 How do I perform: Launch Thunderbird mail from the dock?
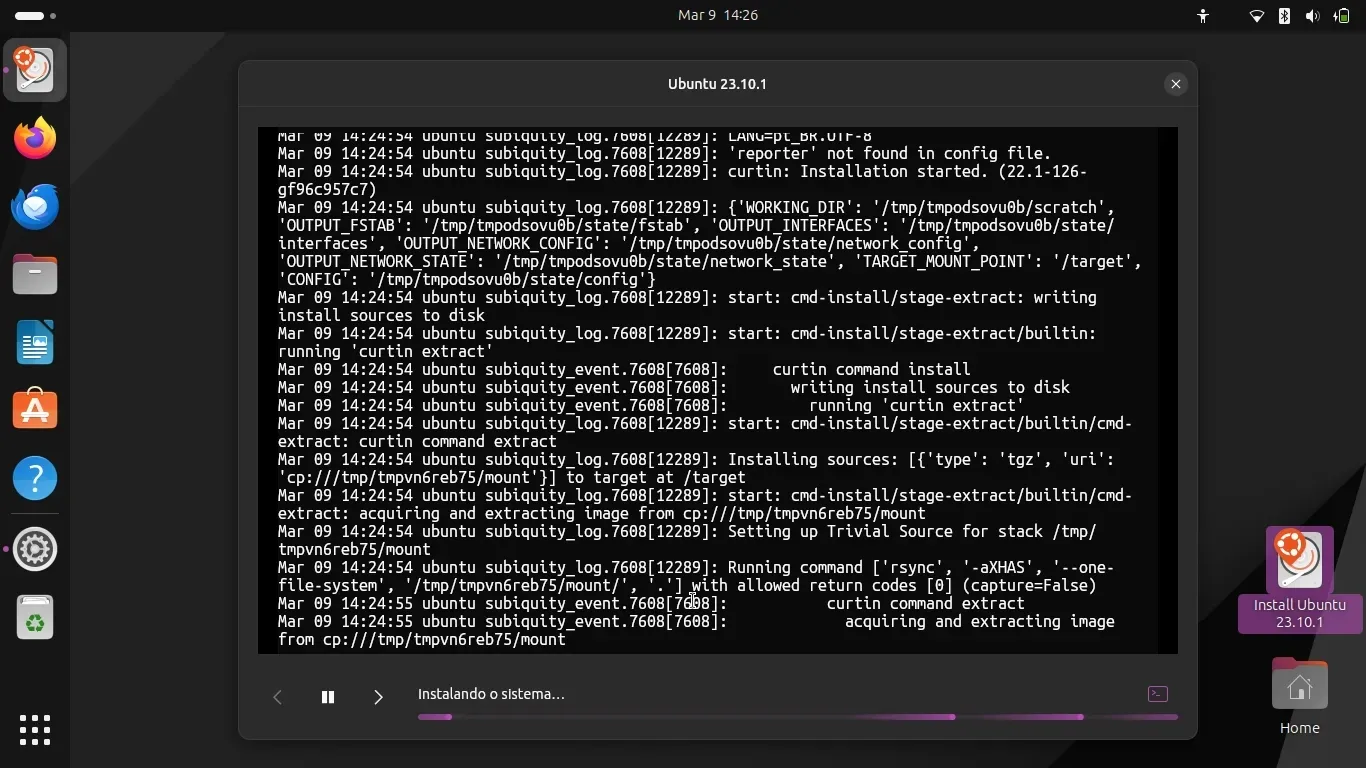35,207
